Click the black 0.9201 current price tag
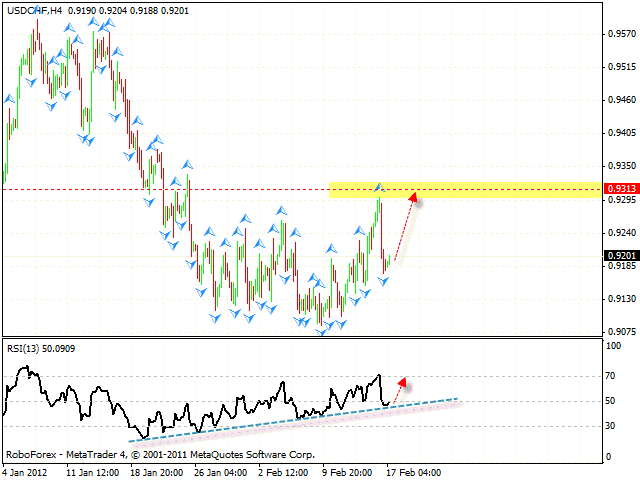This screenshot has height=480, width=640. (x=621, y=255)
